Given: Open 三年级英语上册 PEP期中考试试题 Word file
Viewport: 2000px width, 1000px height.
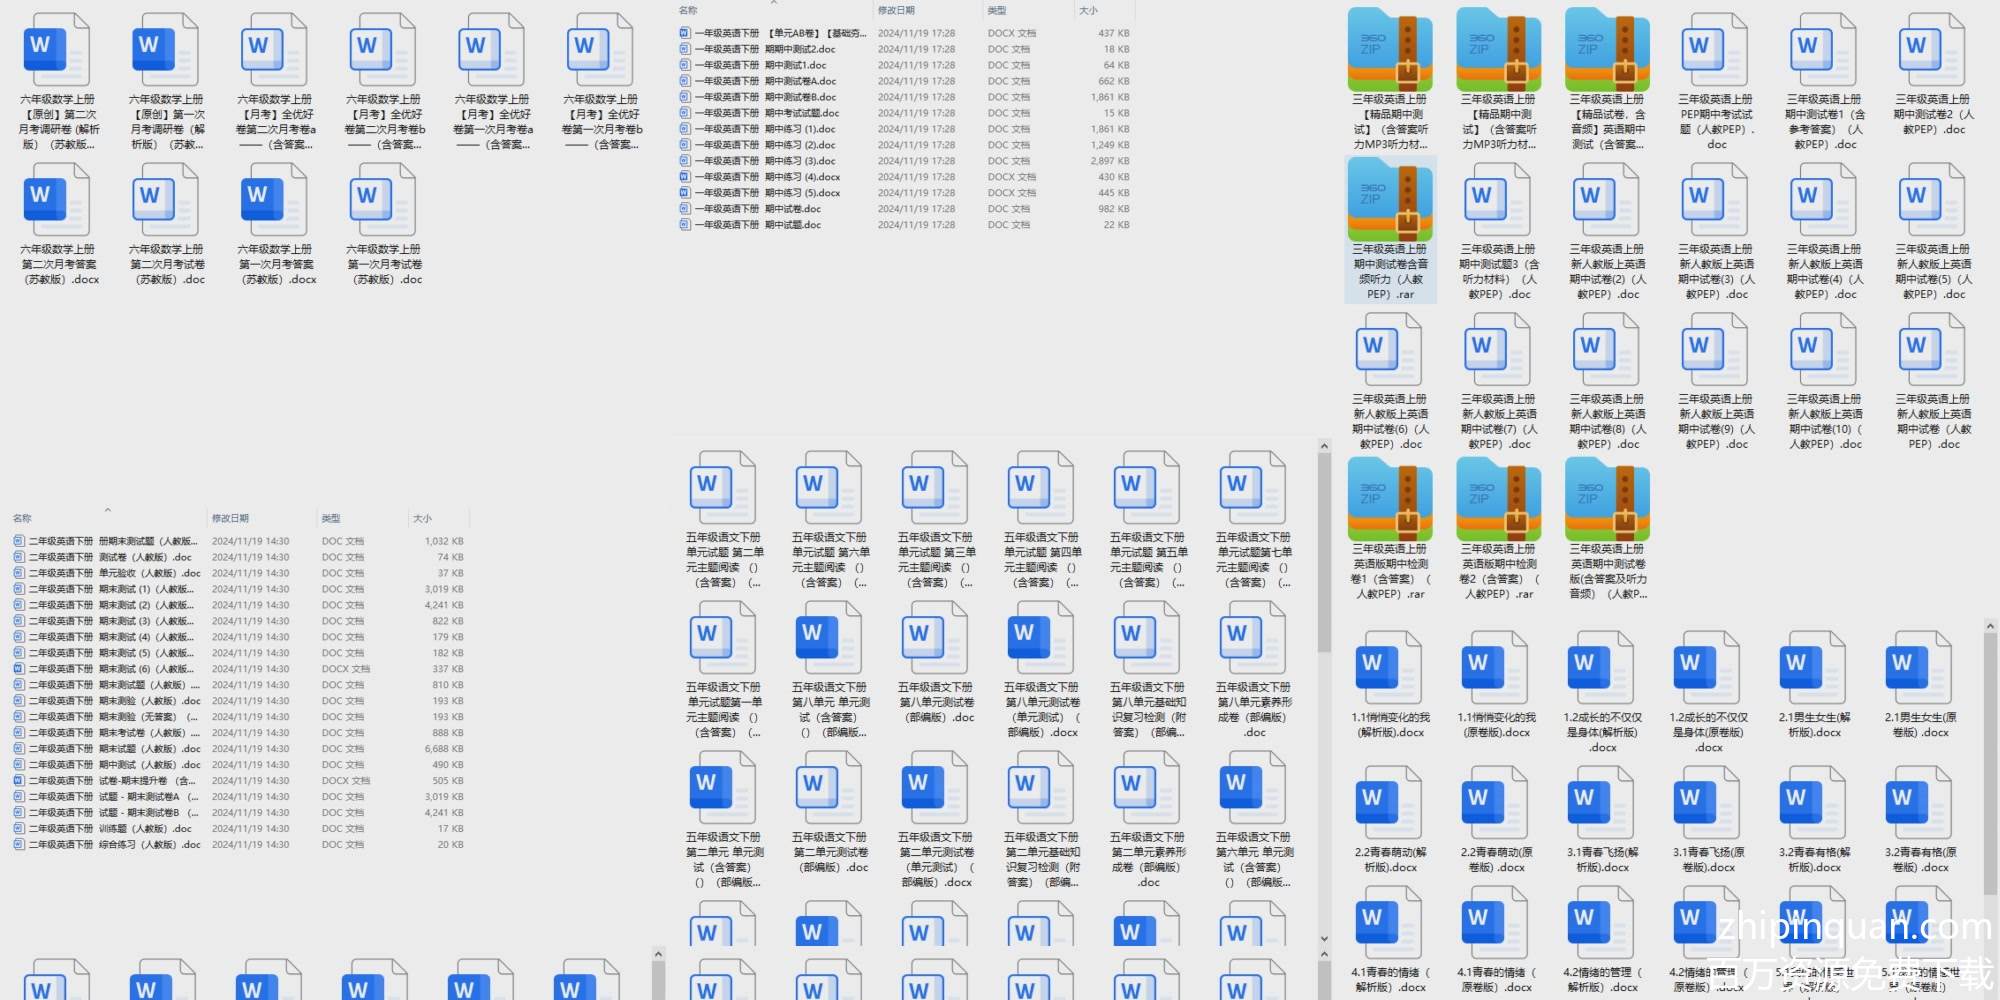Looking at the screenshot, I should pos(1716,50).
